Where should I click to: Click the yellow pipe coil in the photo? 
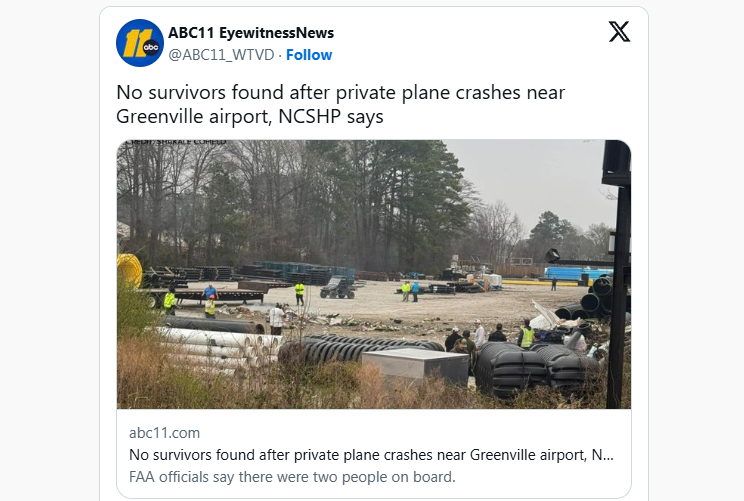click(x=130, y=269)
